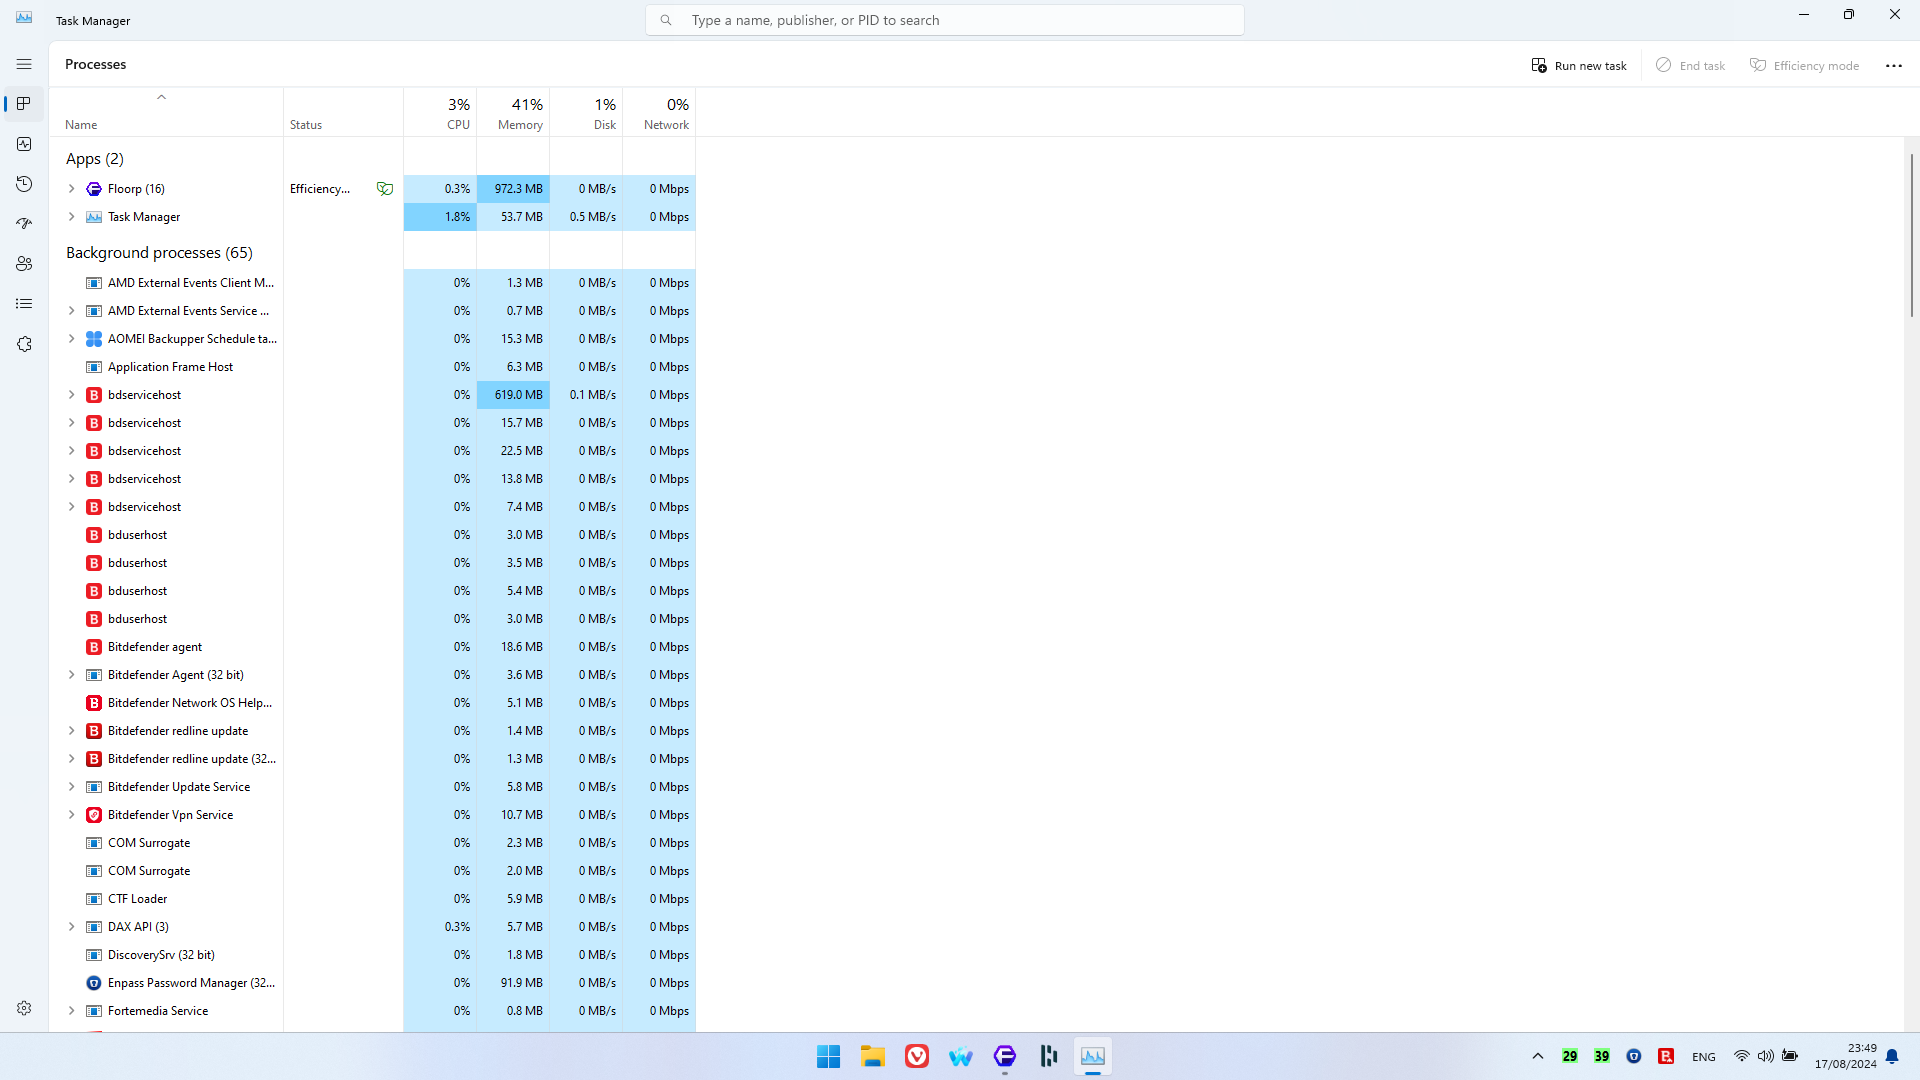Show hidden icons tray chevron

click(x=1538, y=1056)
